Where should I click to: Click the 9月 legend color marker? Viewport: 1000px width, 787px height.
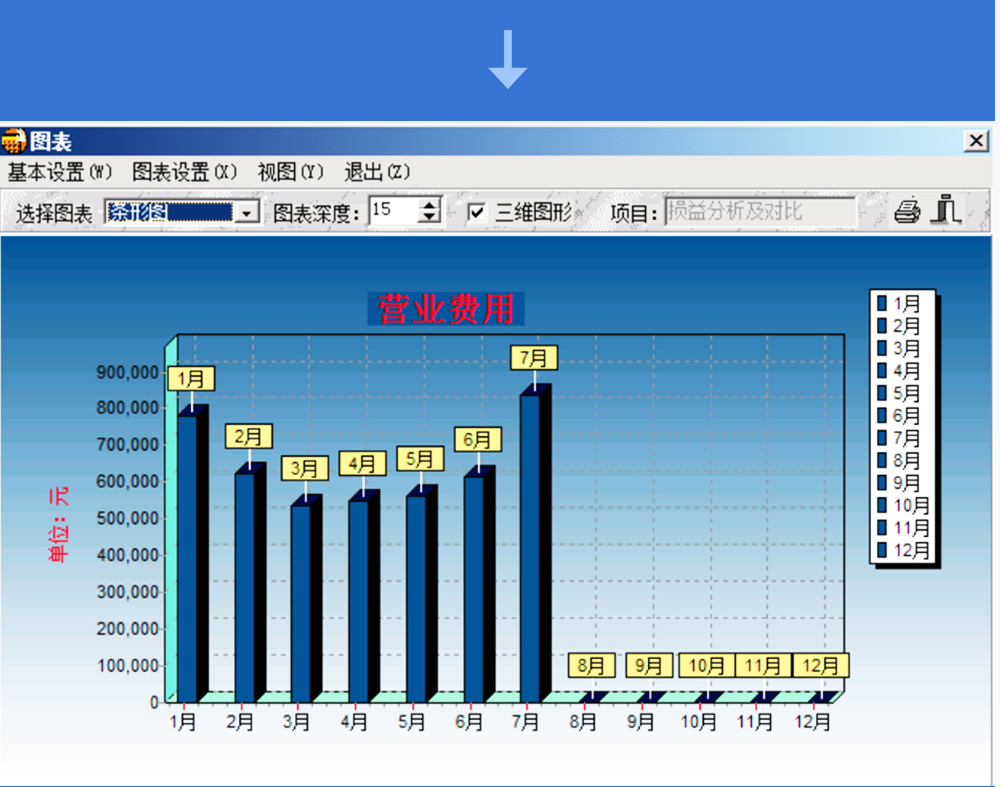pyautogui.click(x=882, y=483)
